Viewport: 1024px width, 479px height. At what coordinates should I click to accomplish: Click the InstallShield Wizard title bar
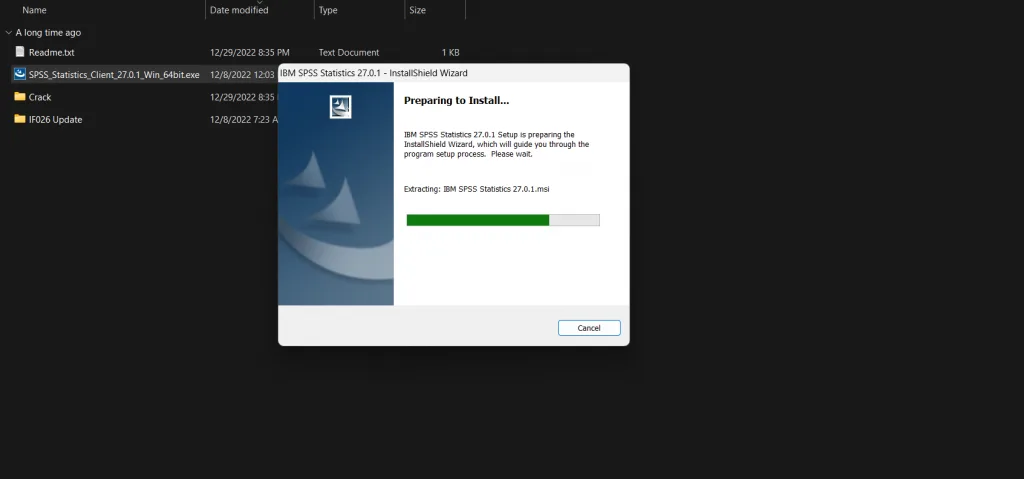tap(453, 73)
